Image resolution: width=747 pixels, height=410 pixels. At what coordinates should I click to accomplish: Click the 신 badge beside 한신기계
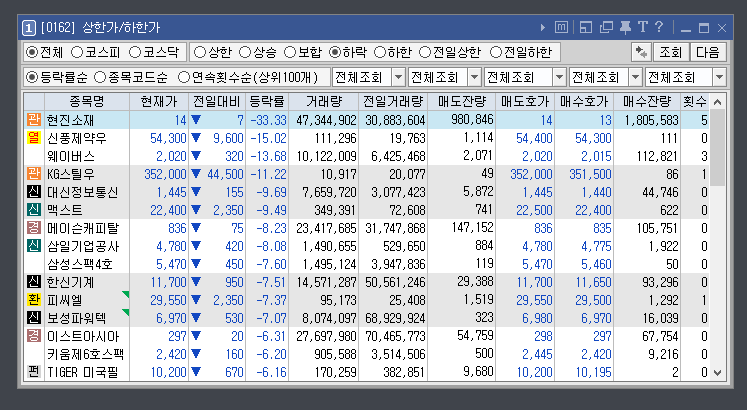click(x=33, y=282)
